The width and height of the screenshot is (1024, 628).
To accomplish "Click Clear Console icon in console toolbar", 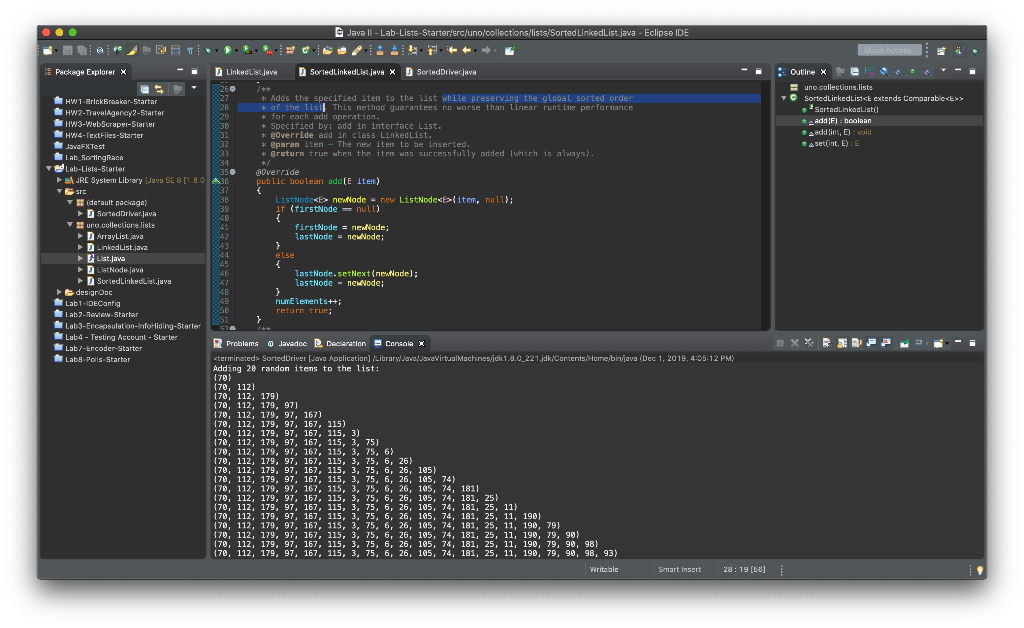I will click(826, 343).
